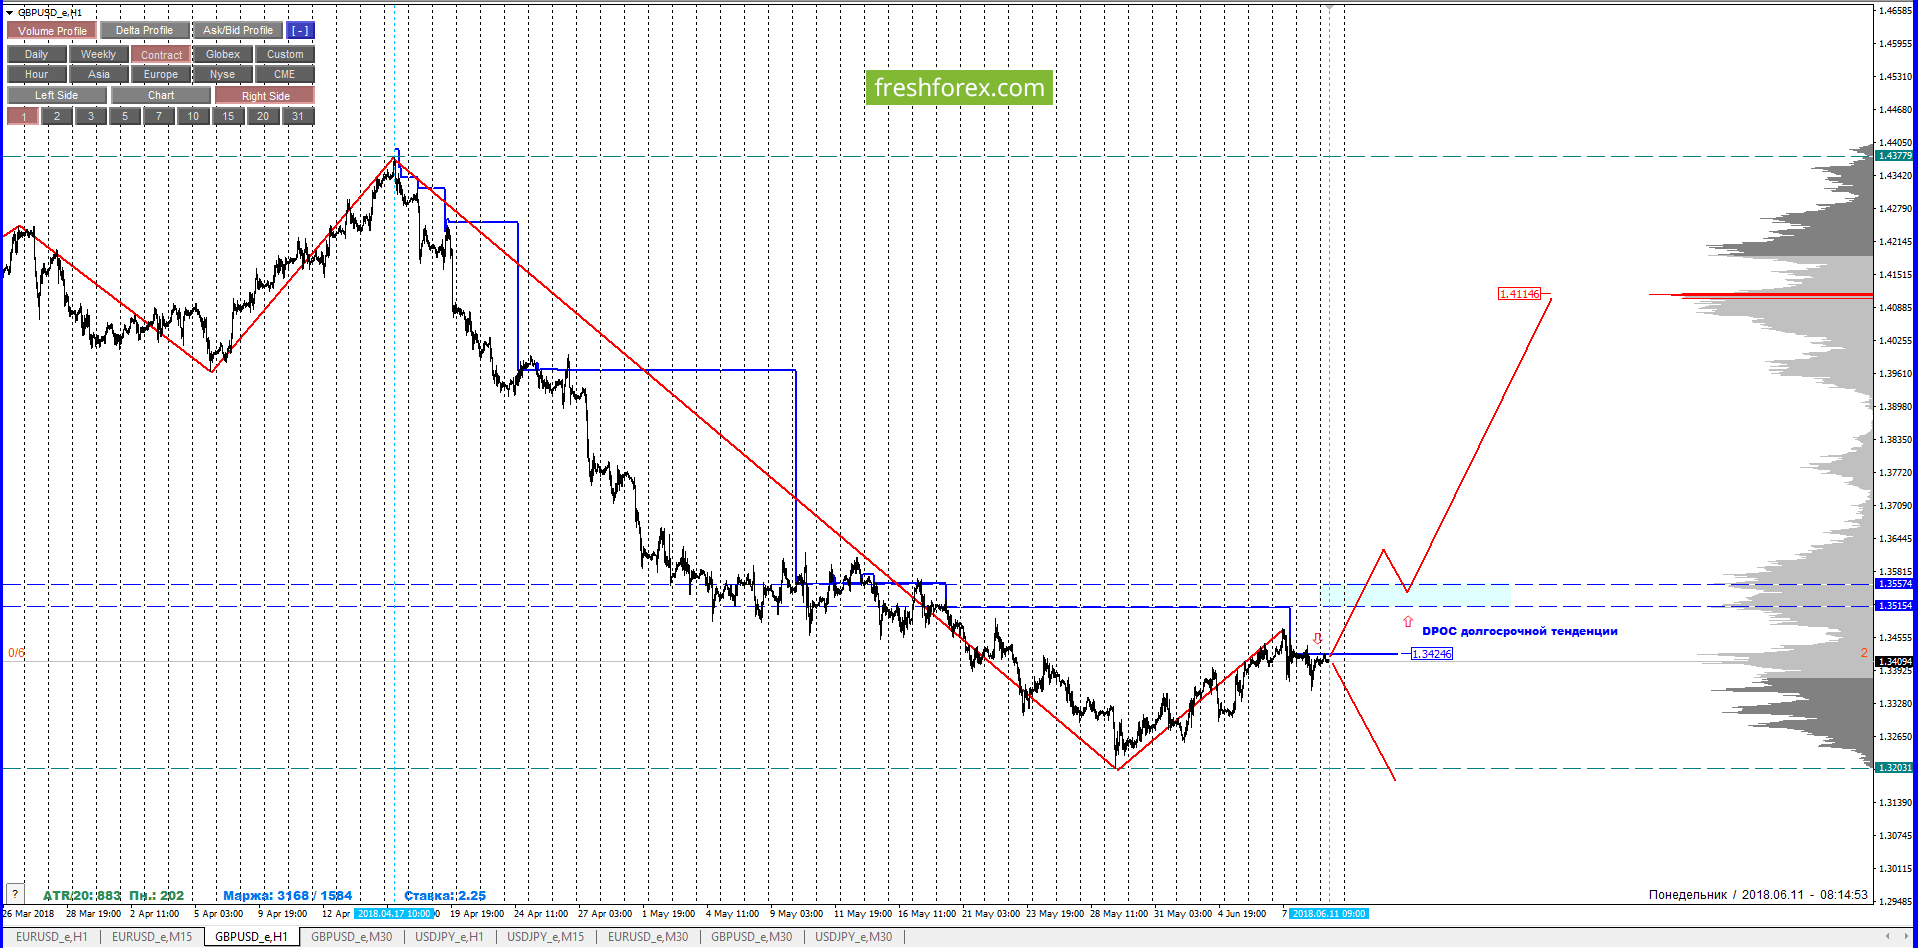Click the '1 May 19:00' time axis label

coord(668,914)
